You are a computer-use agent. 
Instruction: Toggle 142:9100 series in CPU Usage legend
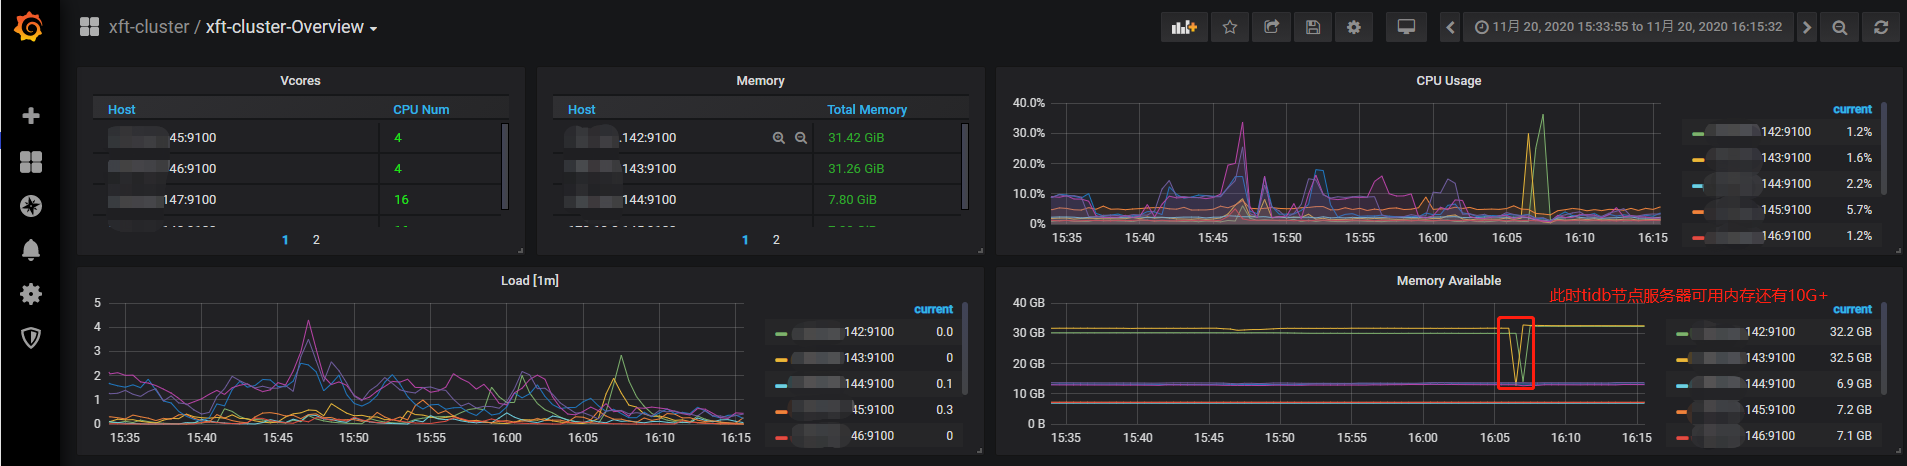1785,132
